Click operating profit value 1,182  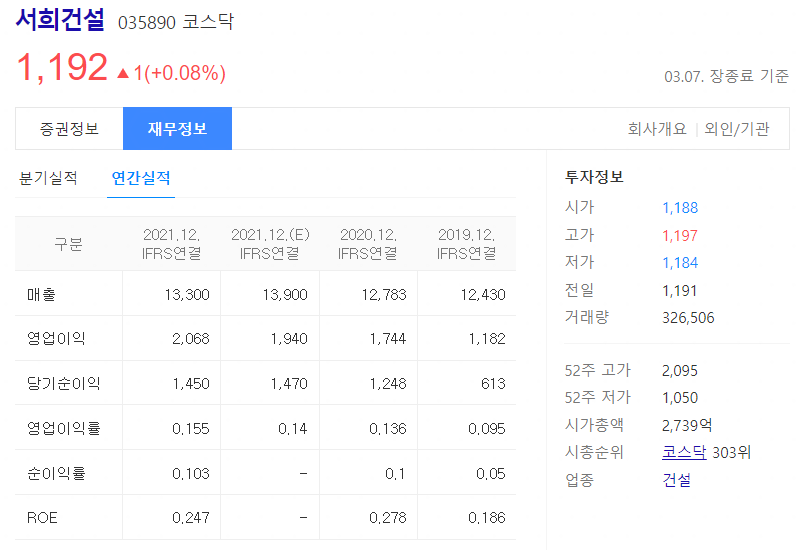[x=487, y=339]
